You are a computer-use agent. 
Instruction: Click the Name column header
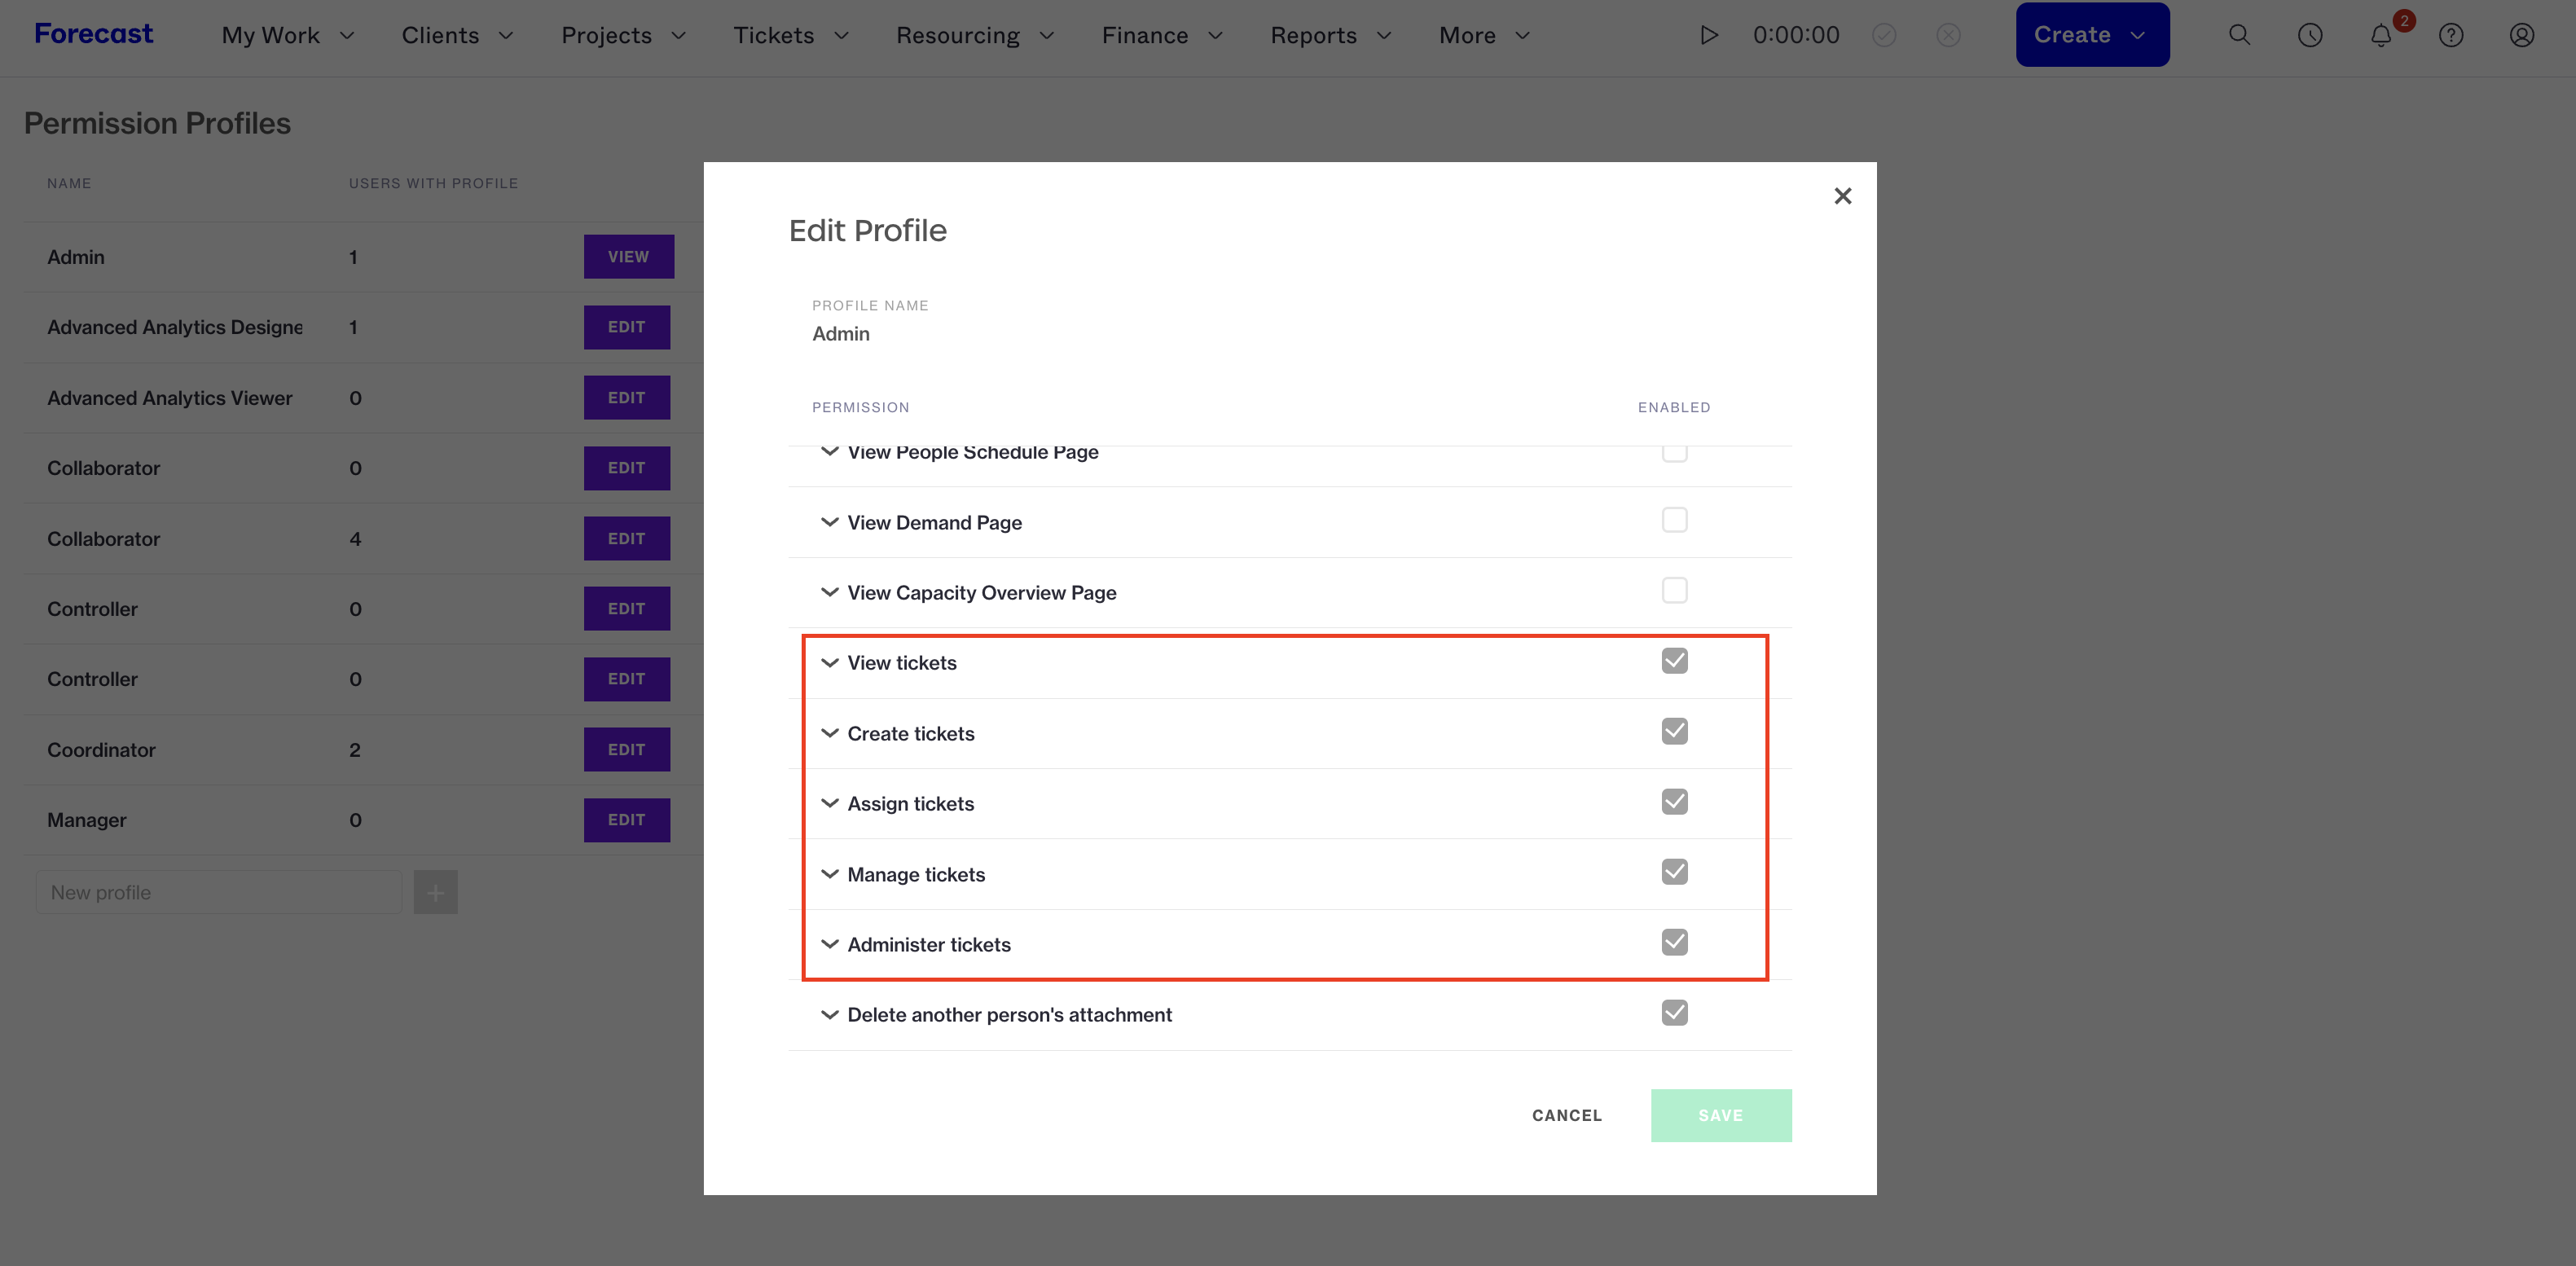coord(69,183)
